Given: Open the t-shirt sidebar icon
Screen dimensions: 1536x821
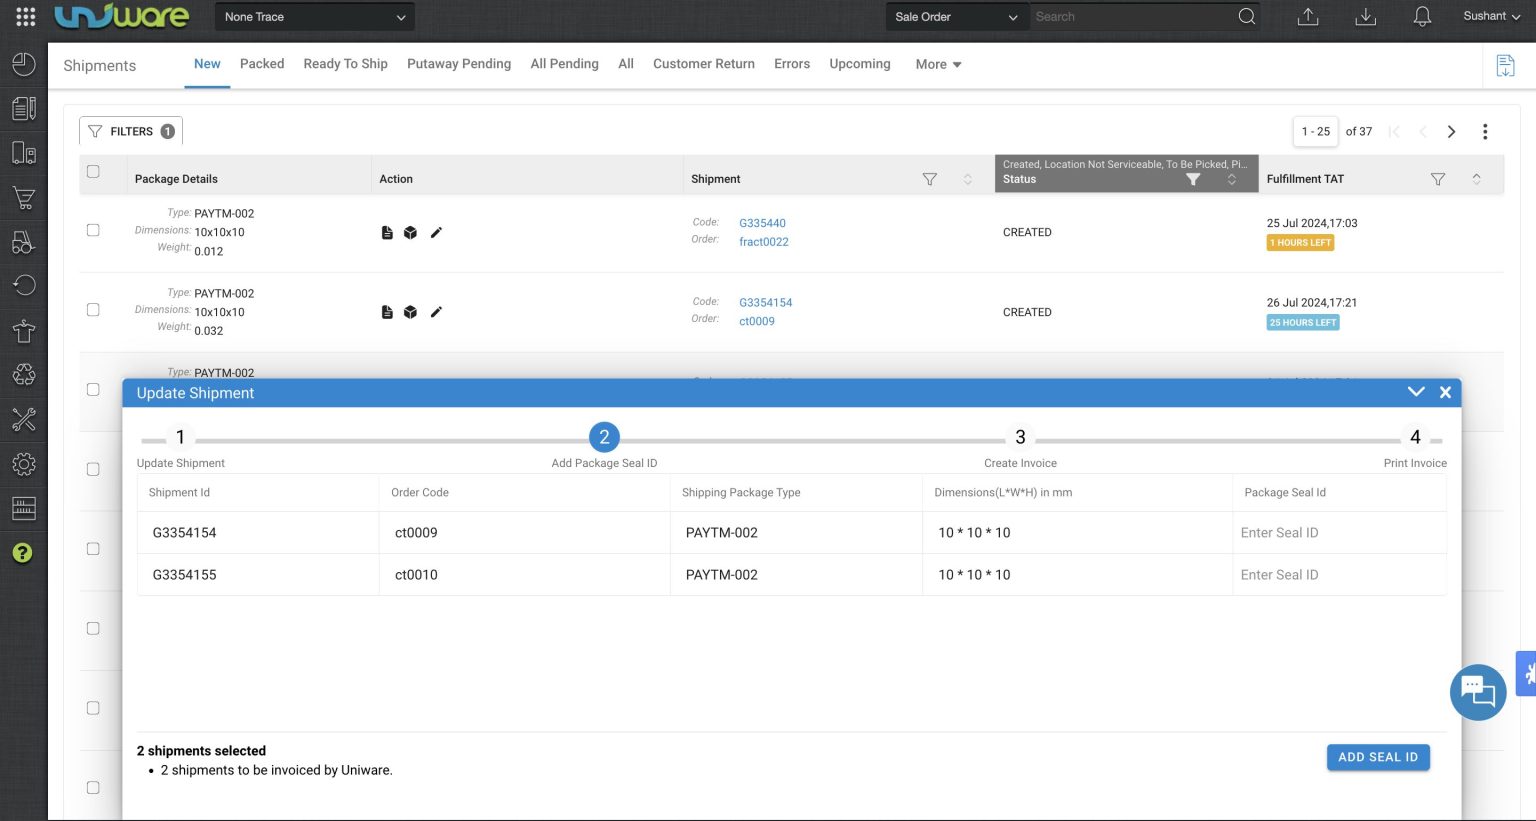Looking at the screenshot, I should coord(24,331).
